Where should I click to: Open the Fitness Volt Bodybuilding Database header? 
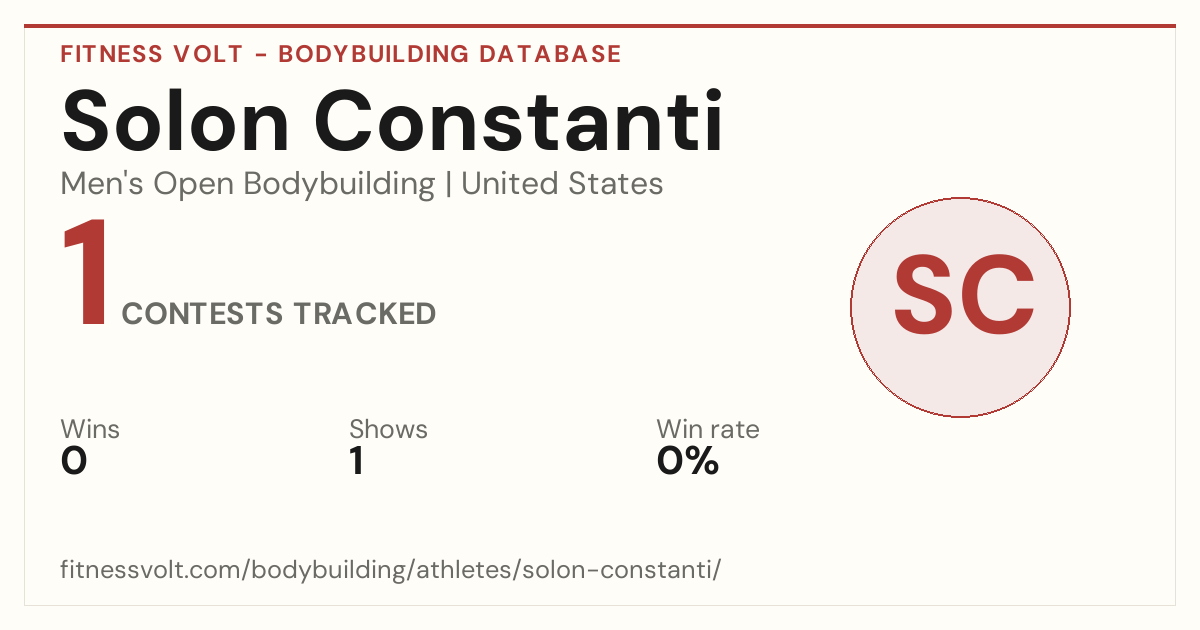click(x=341, y=54)
